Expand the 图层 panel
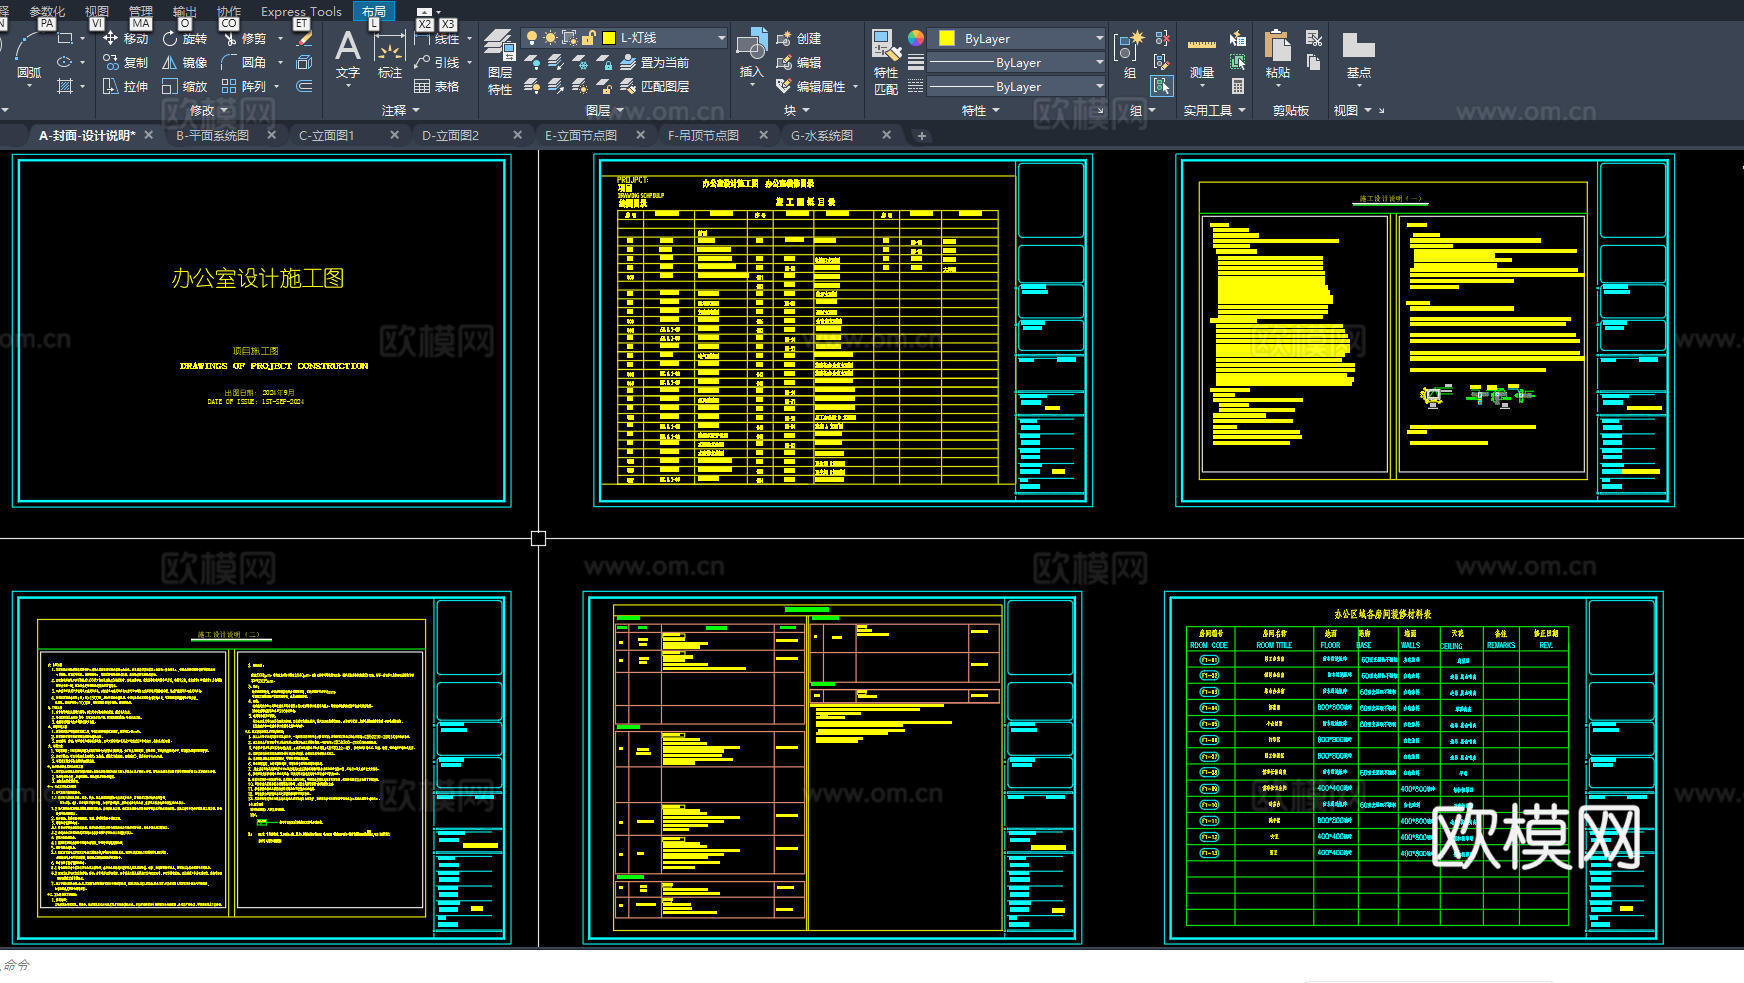1744x983 pixels. coord(605,110)
